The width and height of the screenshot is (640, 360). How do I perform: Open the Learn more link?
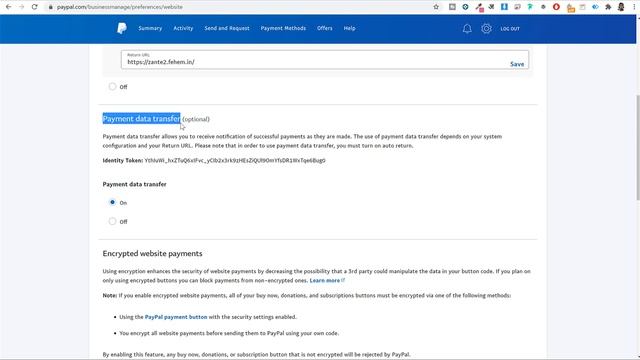(324, 280)
